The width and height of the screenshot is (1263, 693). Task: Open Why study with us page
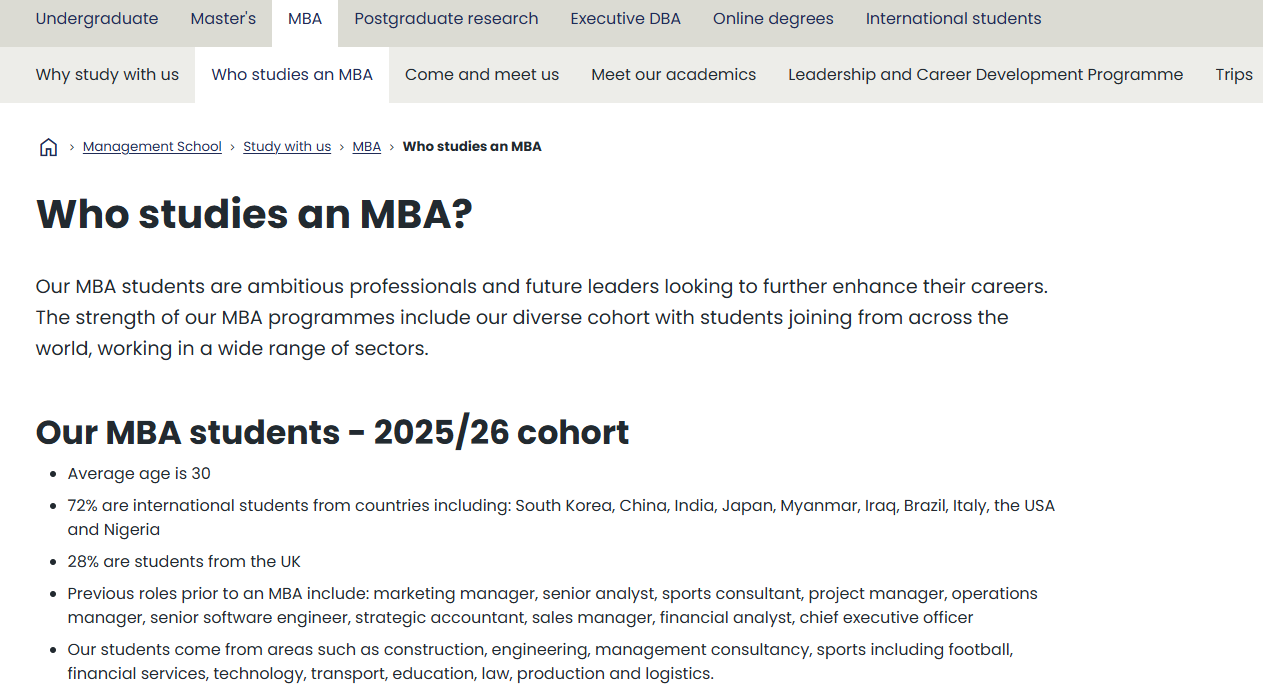point(107,75)
